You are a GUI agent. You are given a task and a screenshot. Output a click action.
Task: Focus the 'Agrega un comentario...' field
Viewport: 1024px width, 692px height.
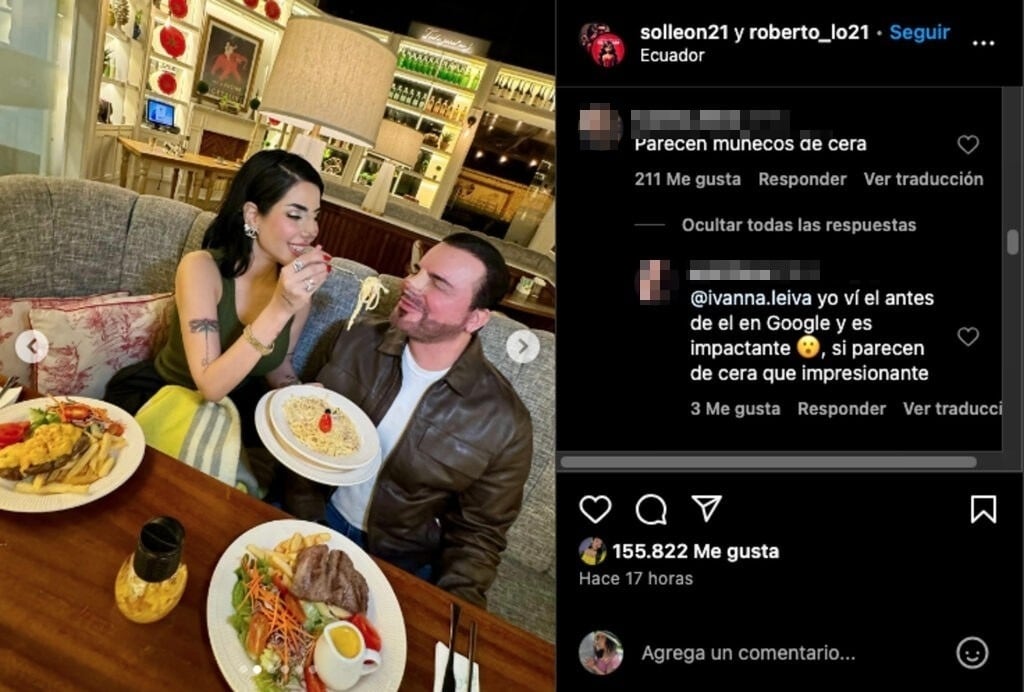pyautogui.click(x=748, y=653)
